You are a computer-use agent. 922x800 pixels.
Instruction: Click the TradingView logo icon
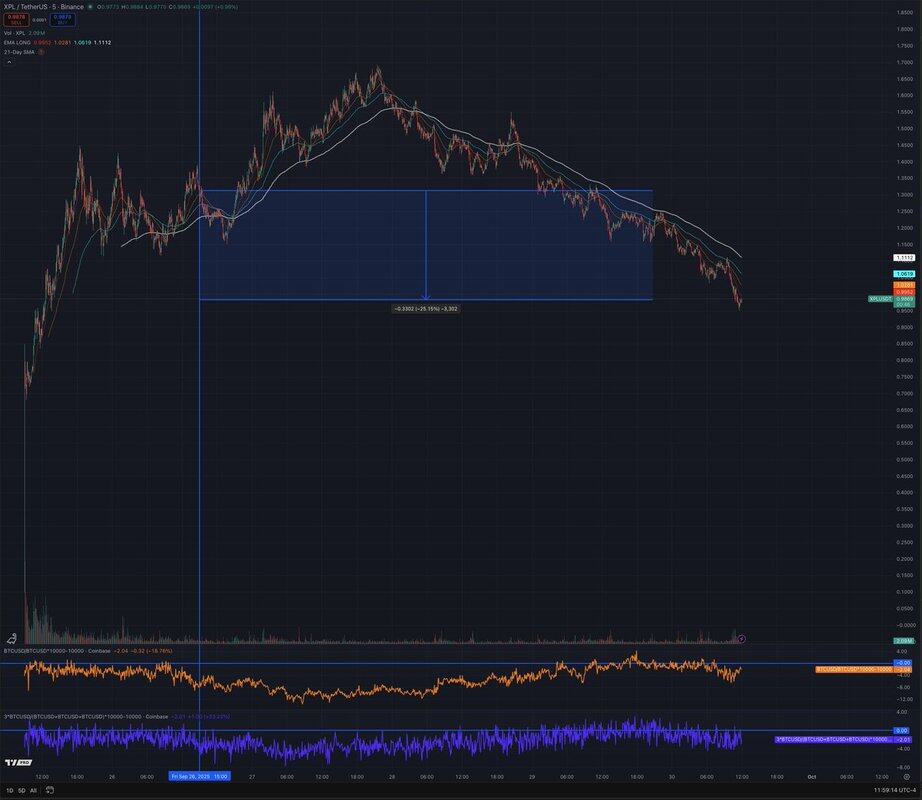(x=12, y=763)
